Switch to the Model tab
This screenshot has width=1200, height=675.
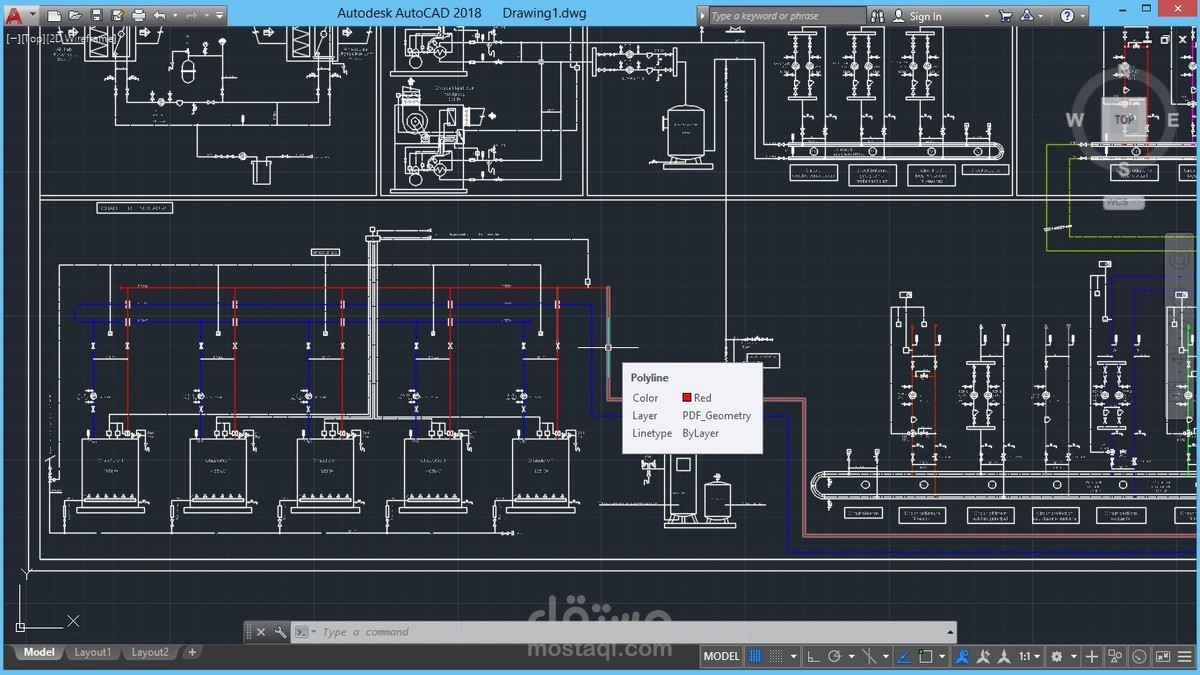click(x=40, y=652)
